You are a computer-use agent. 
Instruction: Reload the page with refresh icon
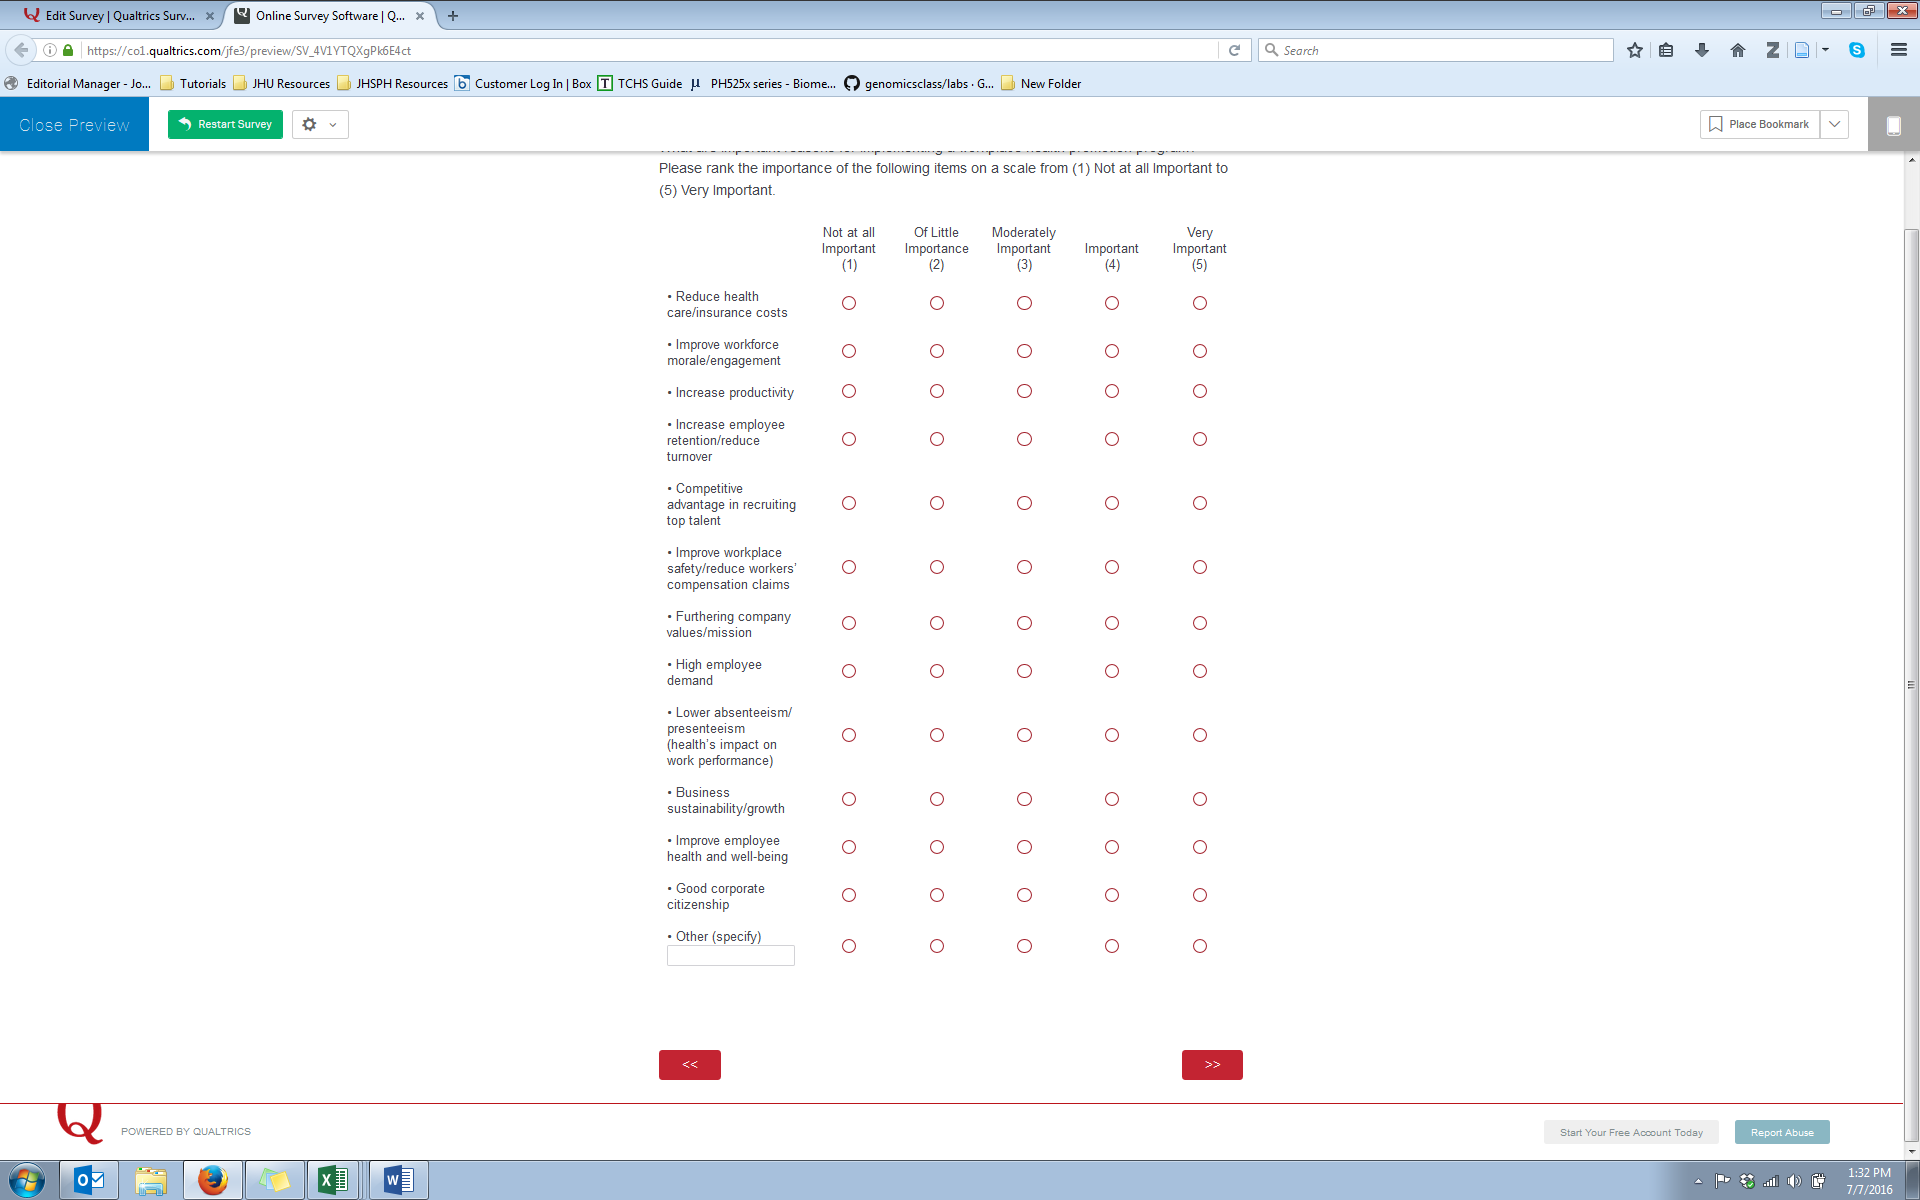(x=1234, y=50)
